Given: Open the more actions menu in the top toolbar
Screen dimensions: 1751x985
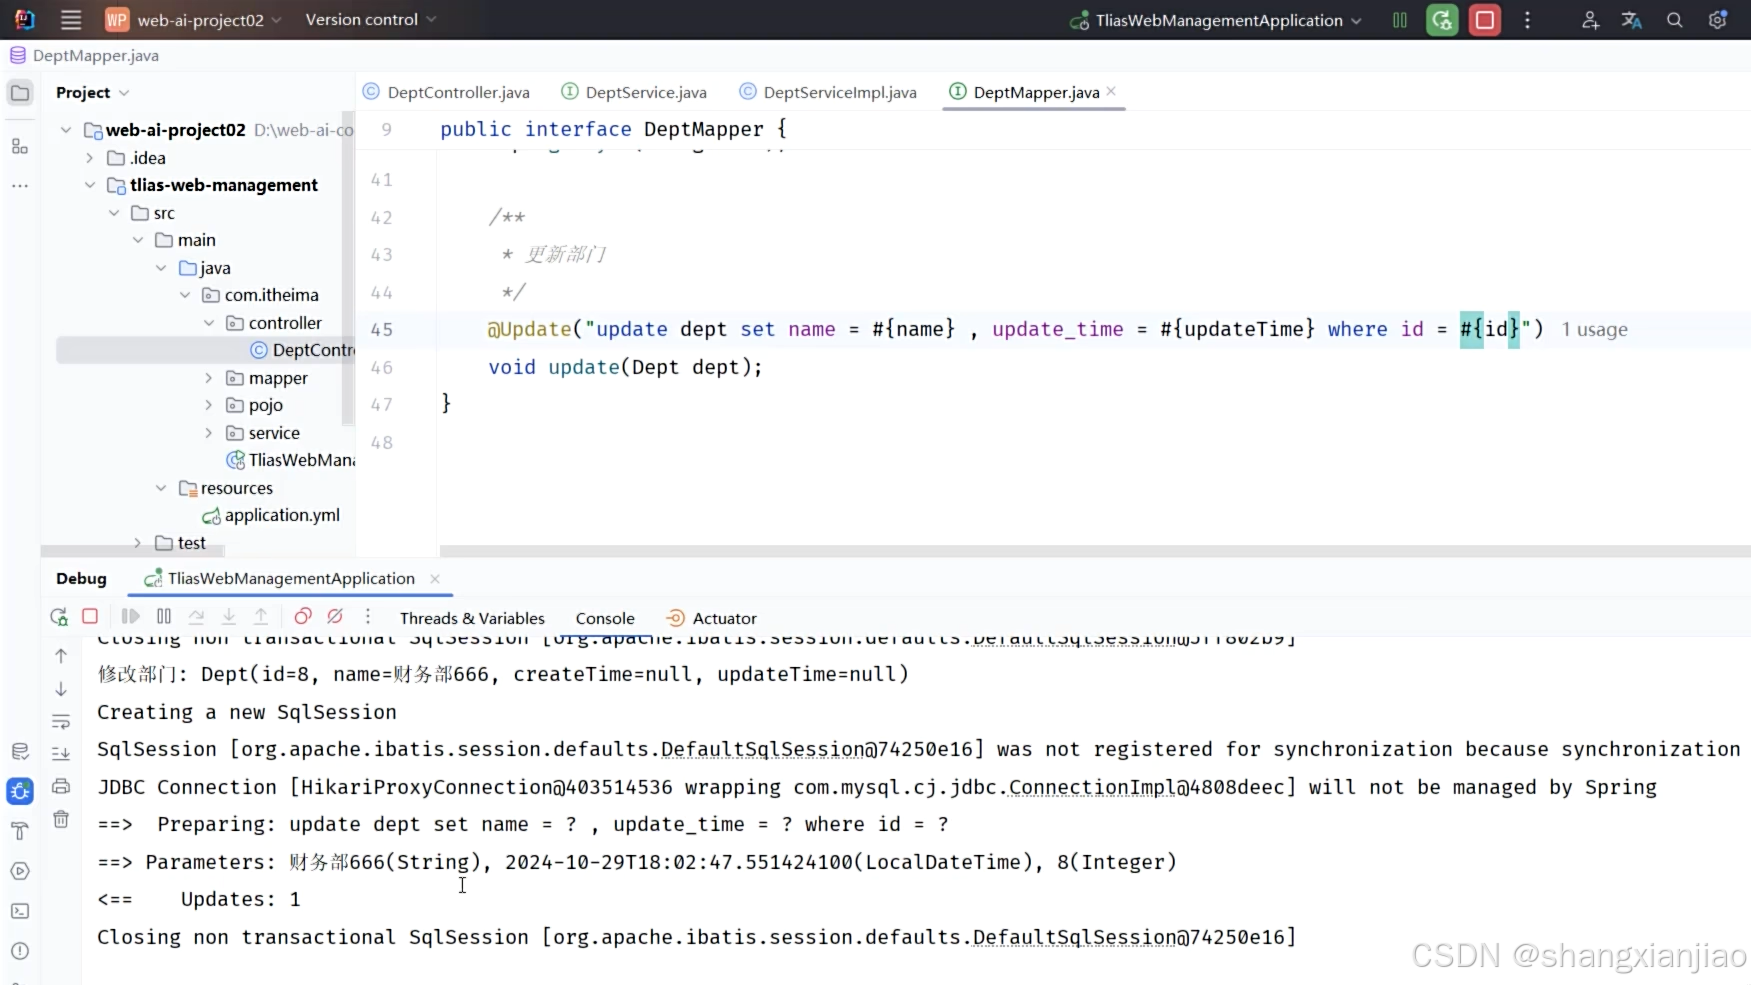Looking at the screenshot, I should 1527,20.
